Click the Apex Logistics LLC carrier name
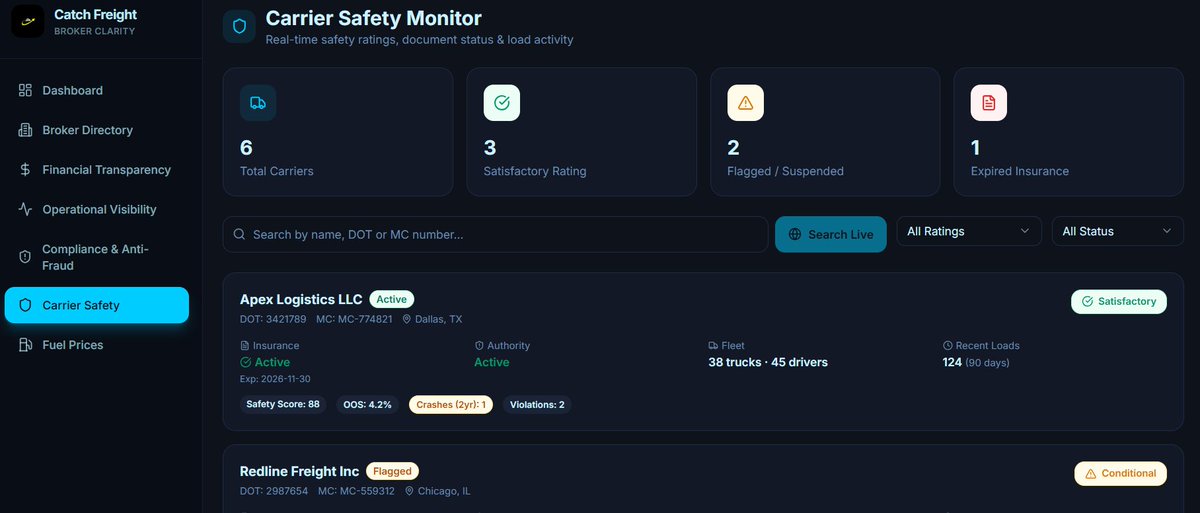 [x=301, y=299]
